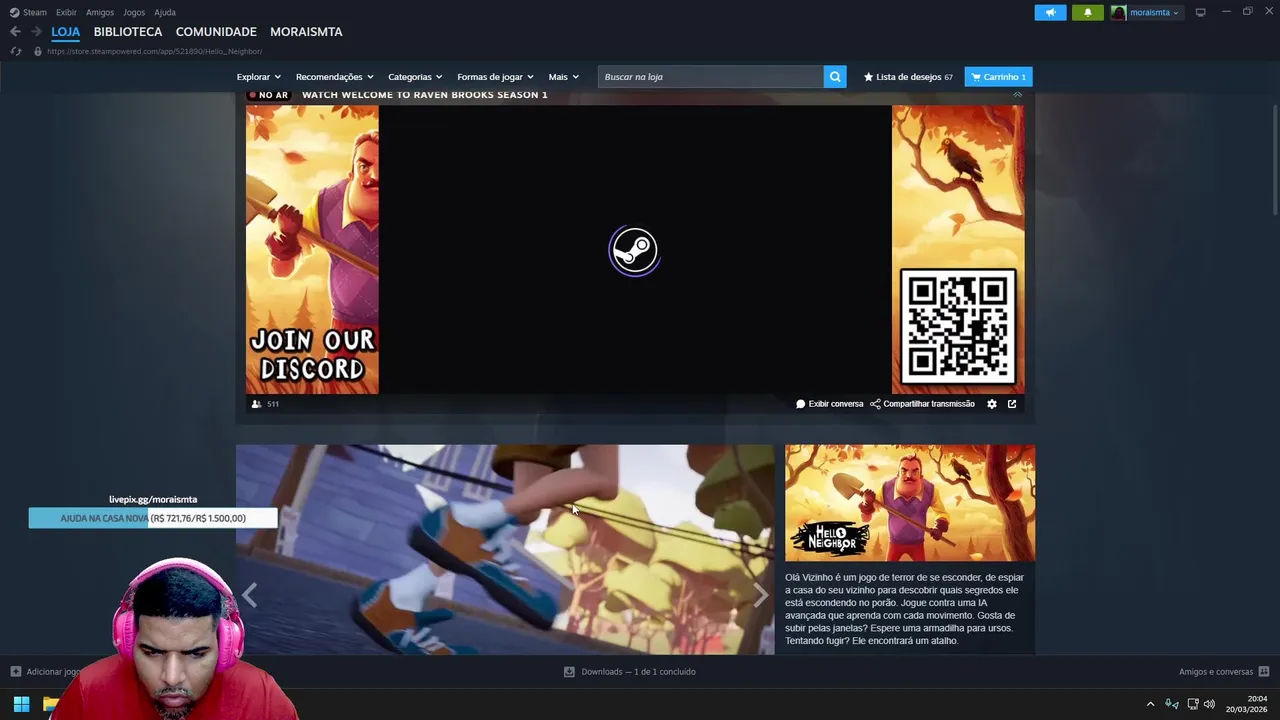Pop out the broadcast in new window
The image size is (1280, 720).
(1012, 404)
